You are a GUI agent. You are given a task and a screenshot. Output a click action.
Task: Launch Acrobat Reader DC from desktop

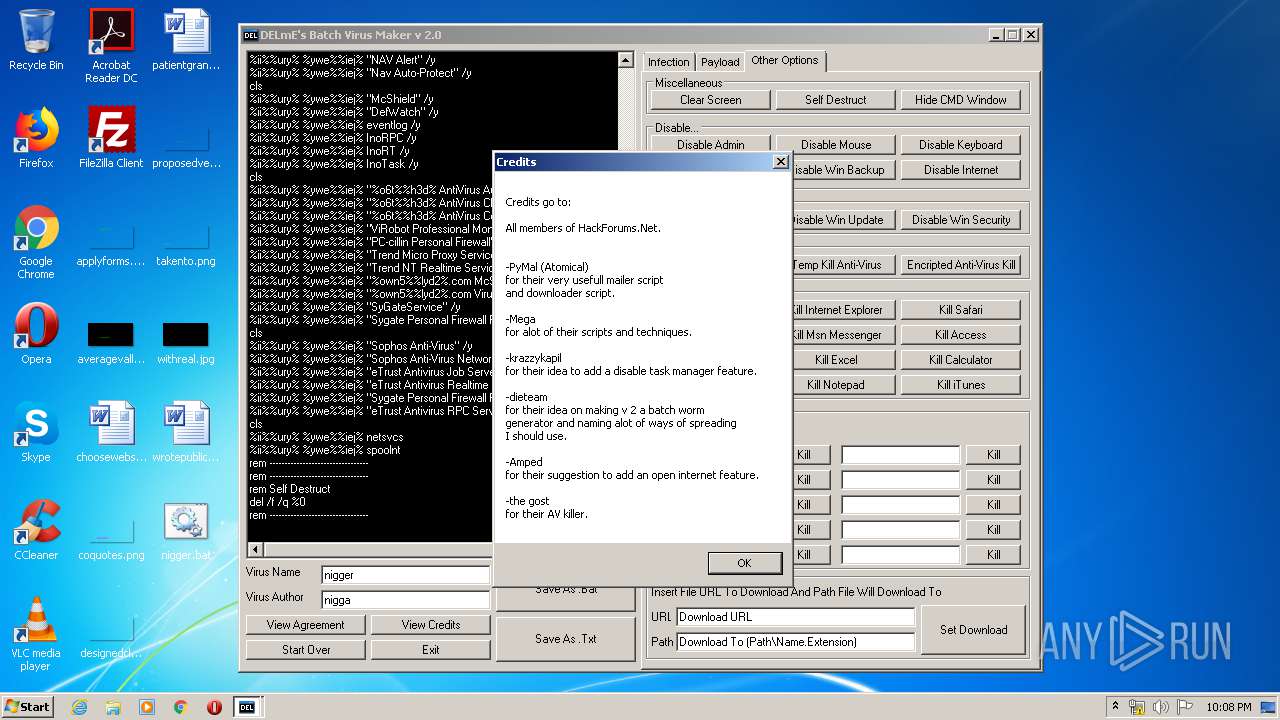pyautogui.click(x=111, y=46)
